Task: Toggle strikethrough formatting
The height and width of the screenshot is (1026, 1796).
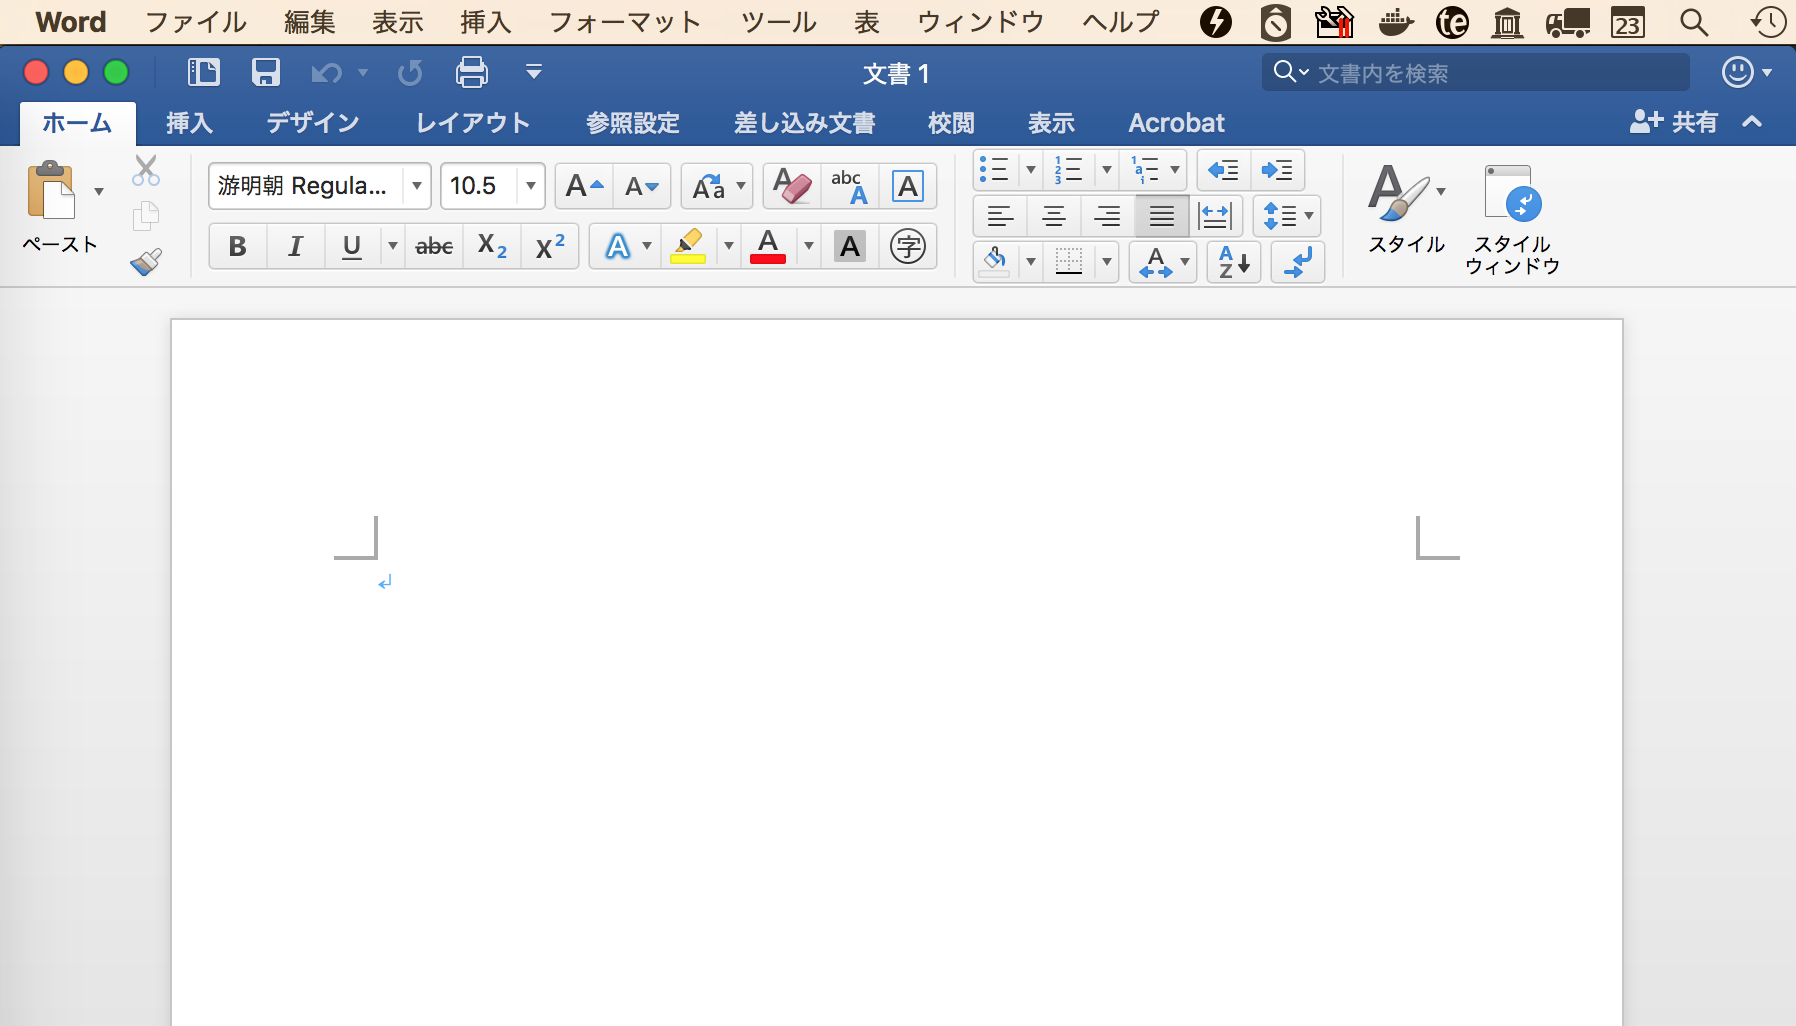Action: click(434, 246)
